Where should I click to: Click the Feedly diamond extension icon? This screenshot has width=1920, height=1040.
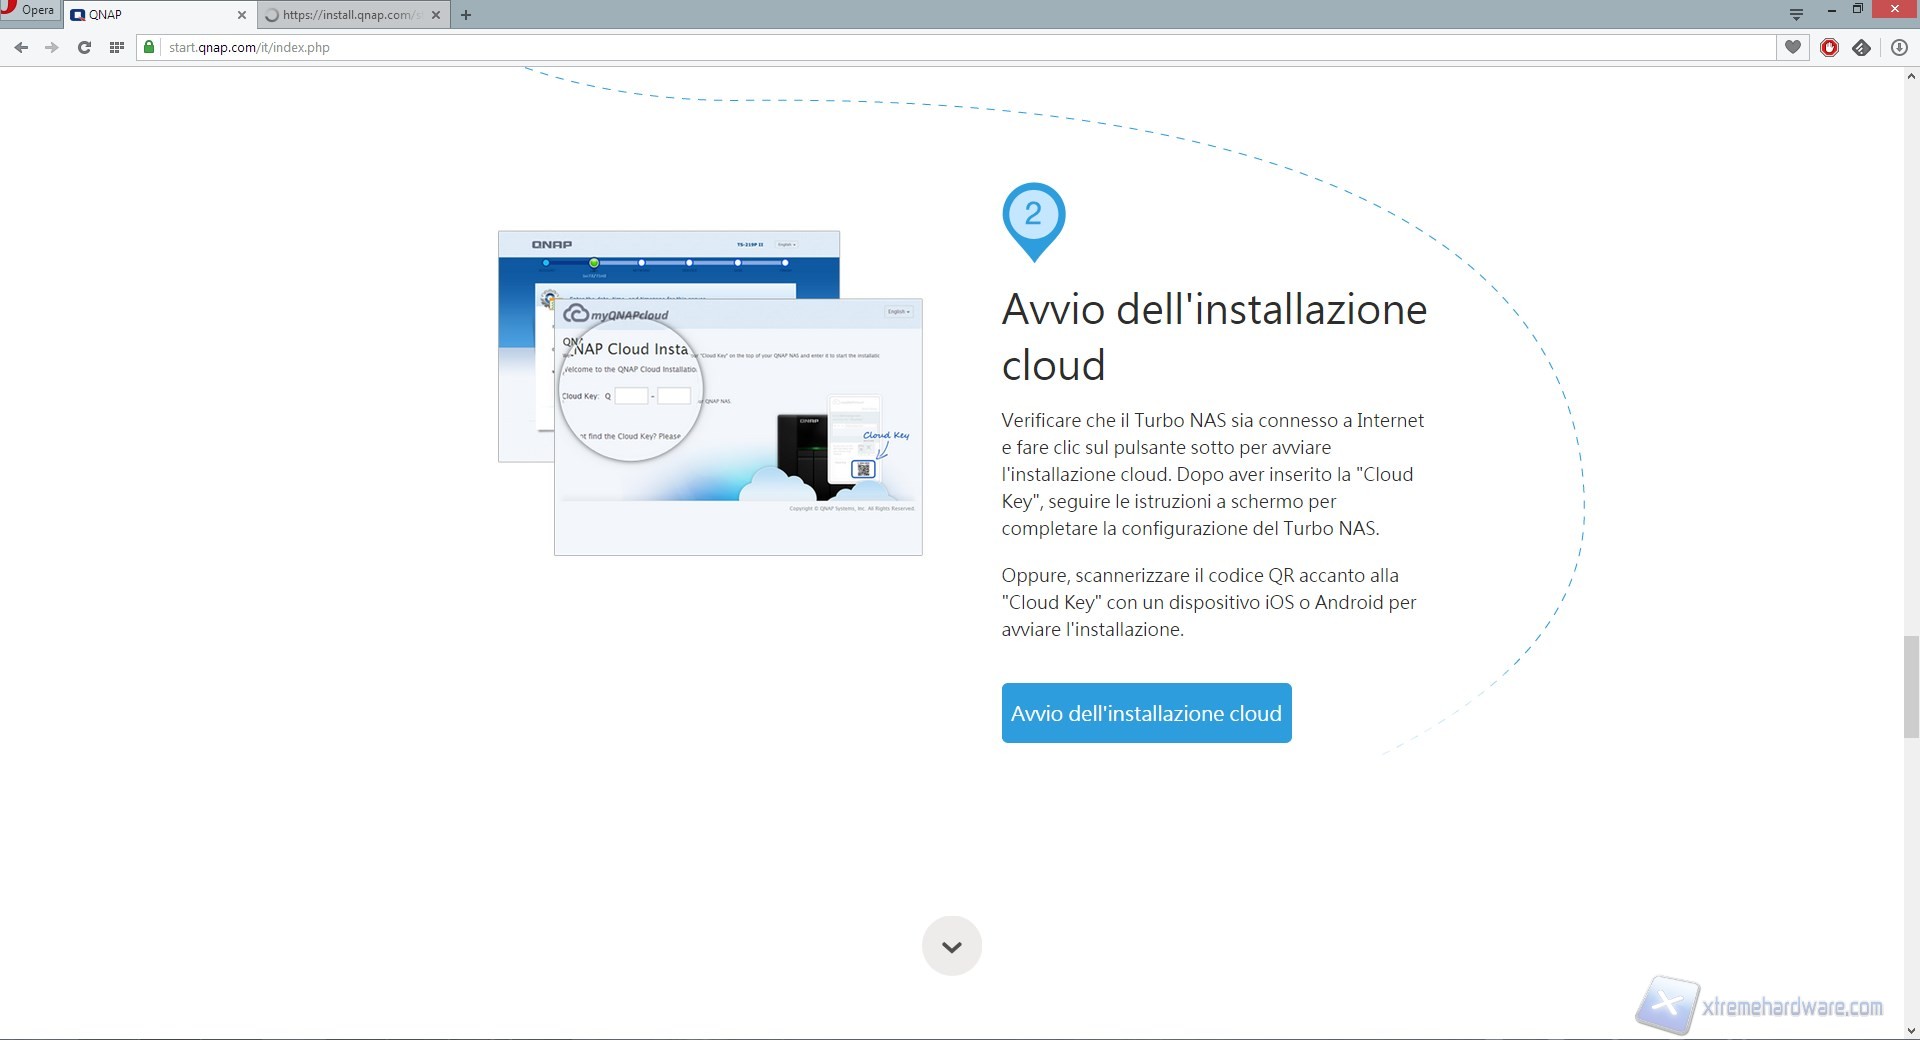pyautogui.click(x=1861, y=47)
